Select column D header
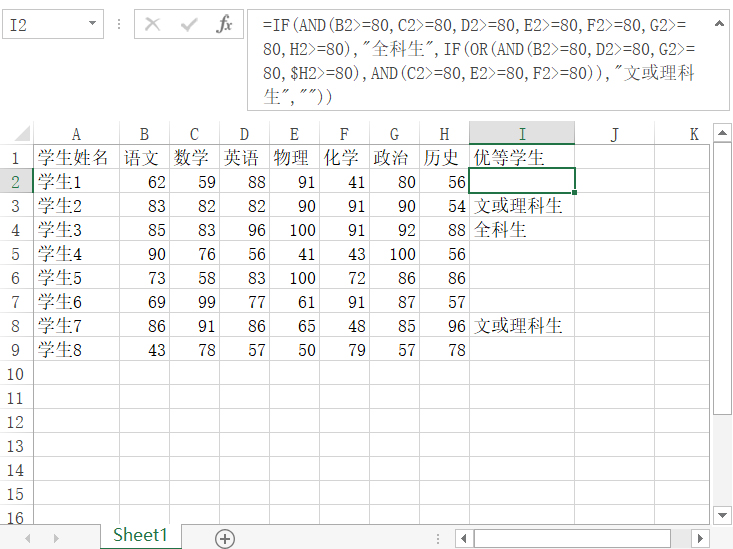This screenshot has width=733, height=549. coord(244,134)
